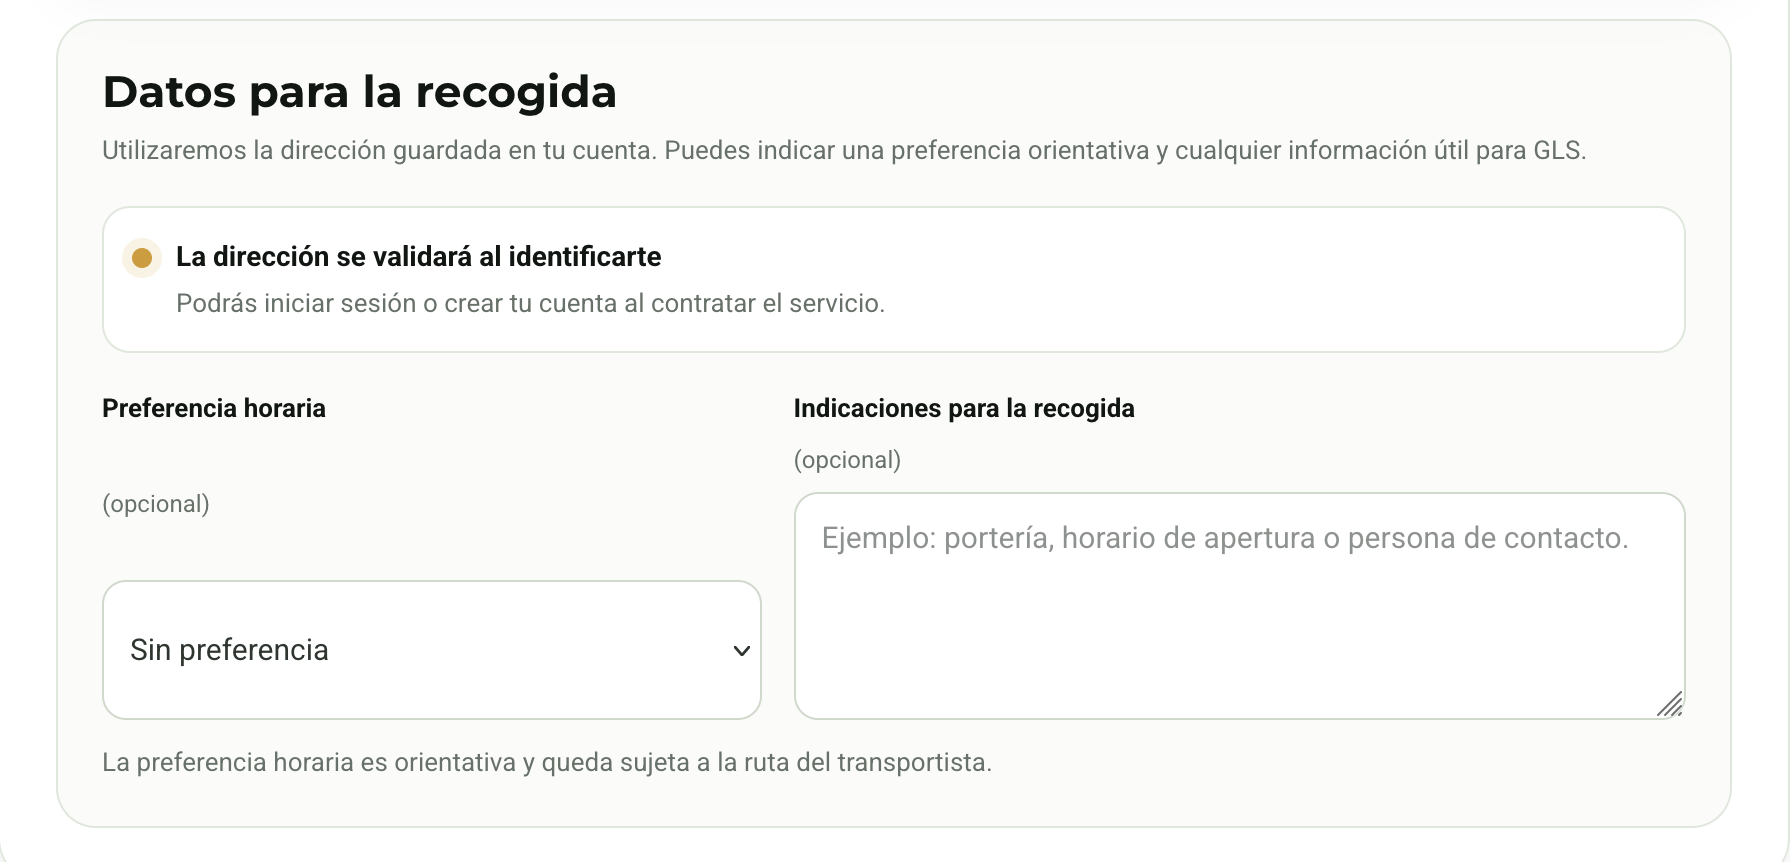This screenshot has width=1790, height=862.
Task: Click the chevron arrow in the time preference box
Action: pos(741,651)
